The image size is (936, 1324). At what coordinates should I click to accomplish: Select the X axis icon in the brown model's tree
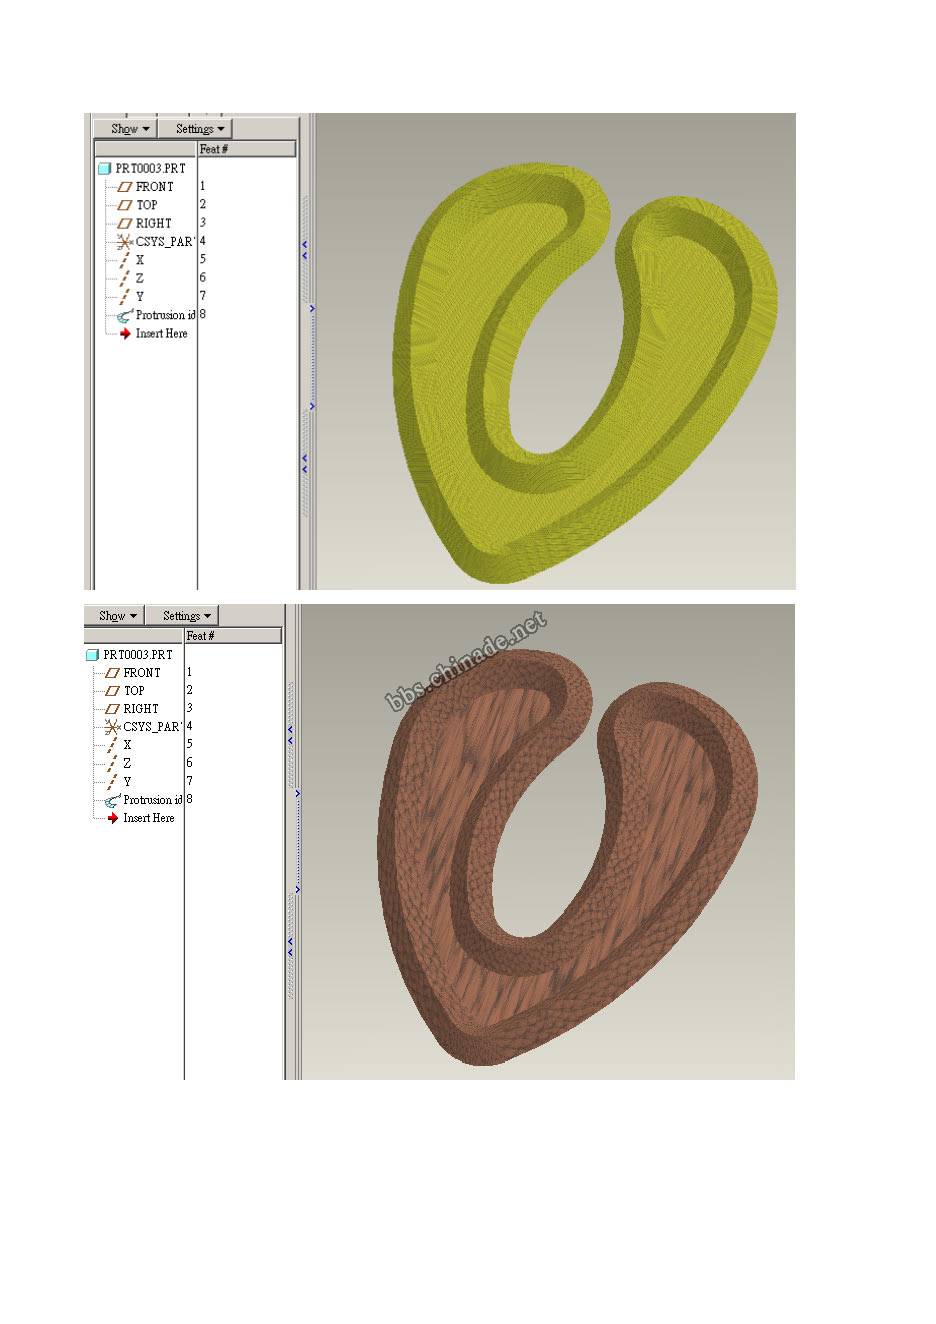click(113, 745)
